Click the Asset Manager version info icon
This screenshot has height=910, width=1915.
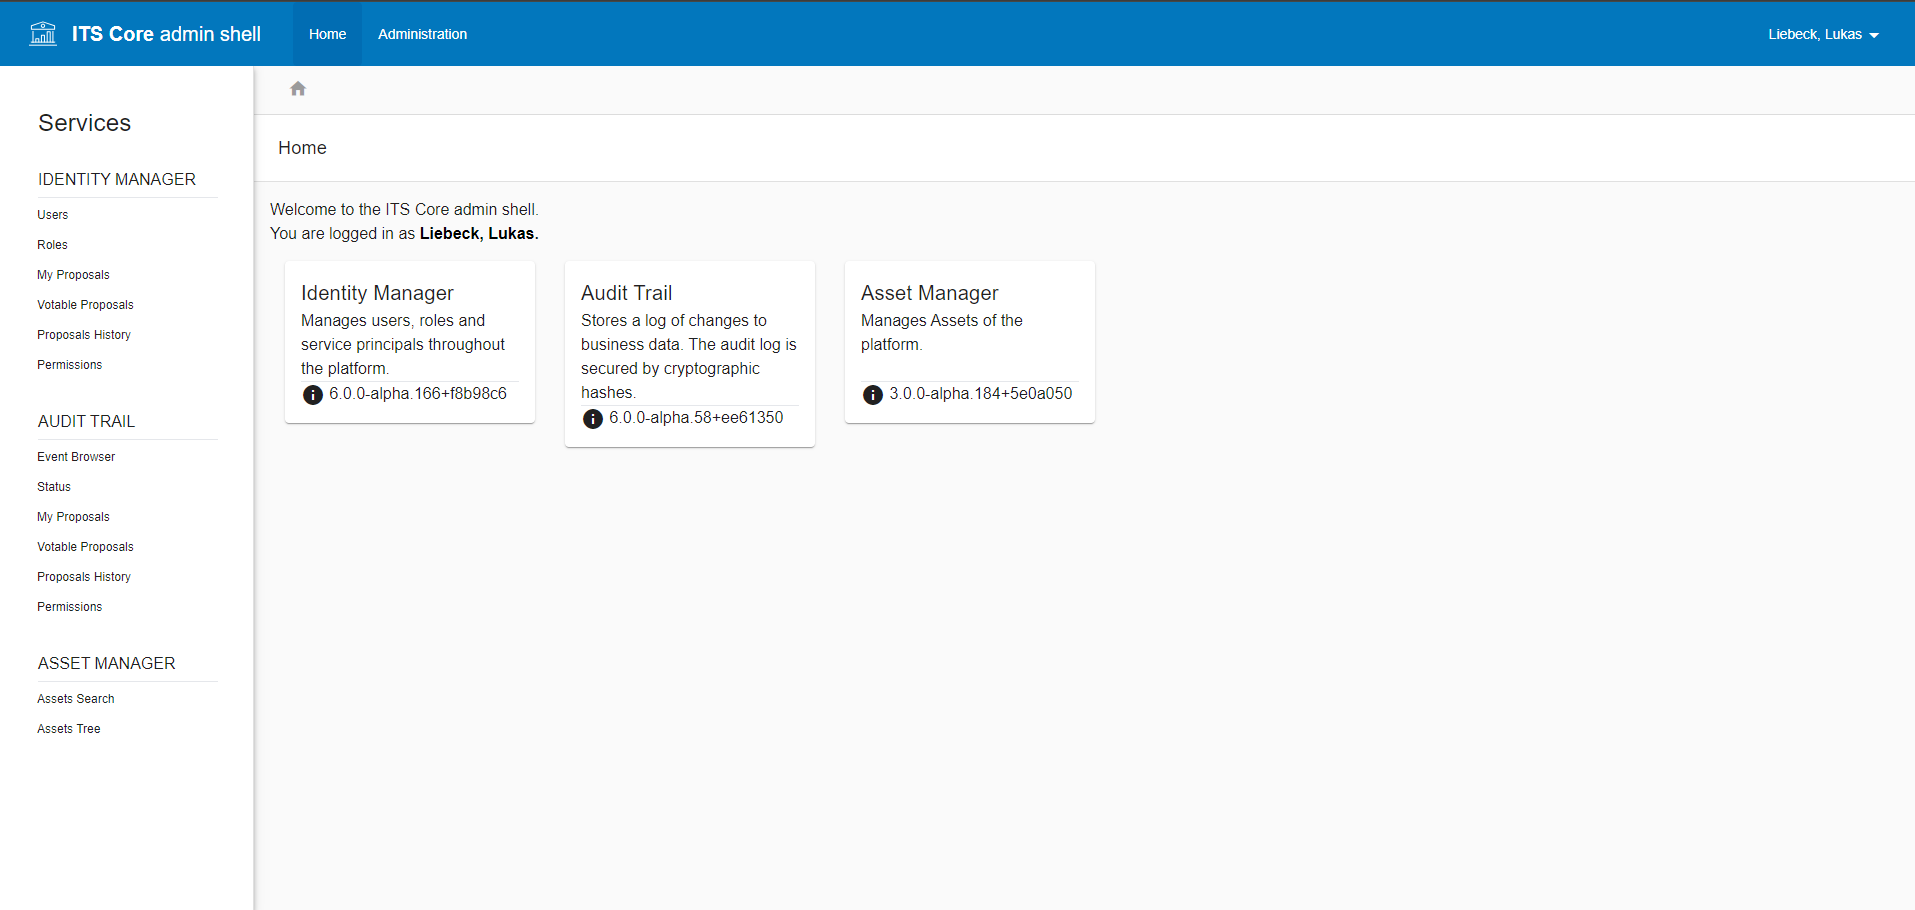[873, 395]
